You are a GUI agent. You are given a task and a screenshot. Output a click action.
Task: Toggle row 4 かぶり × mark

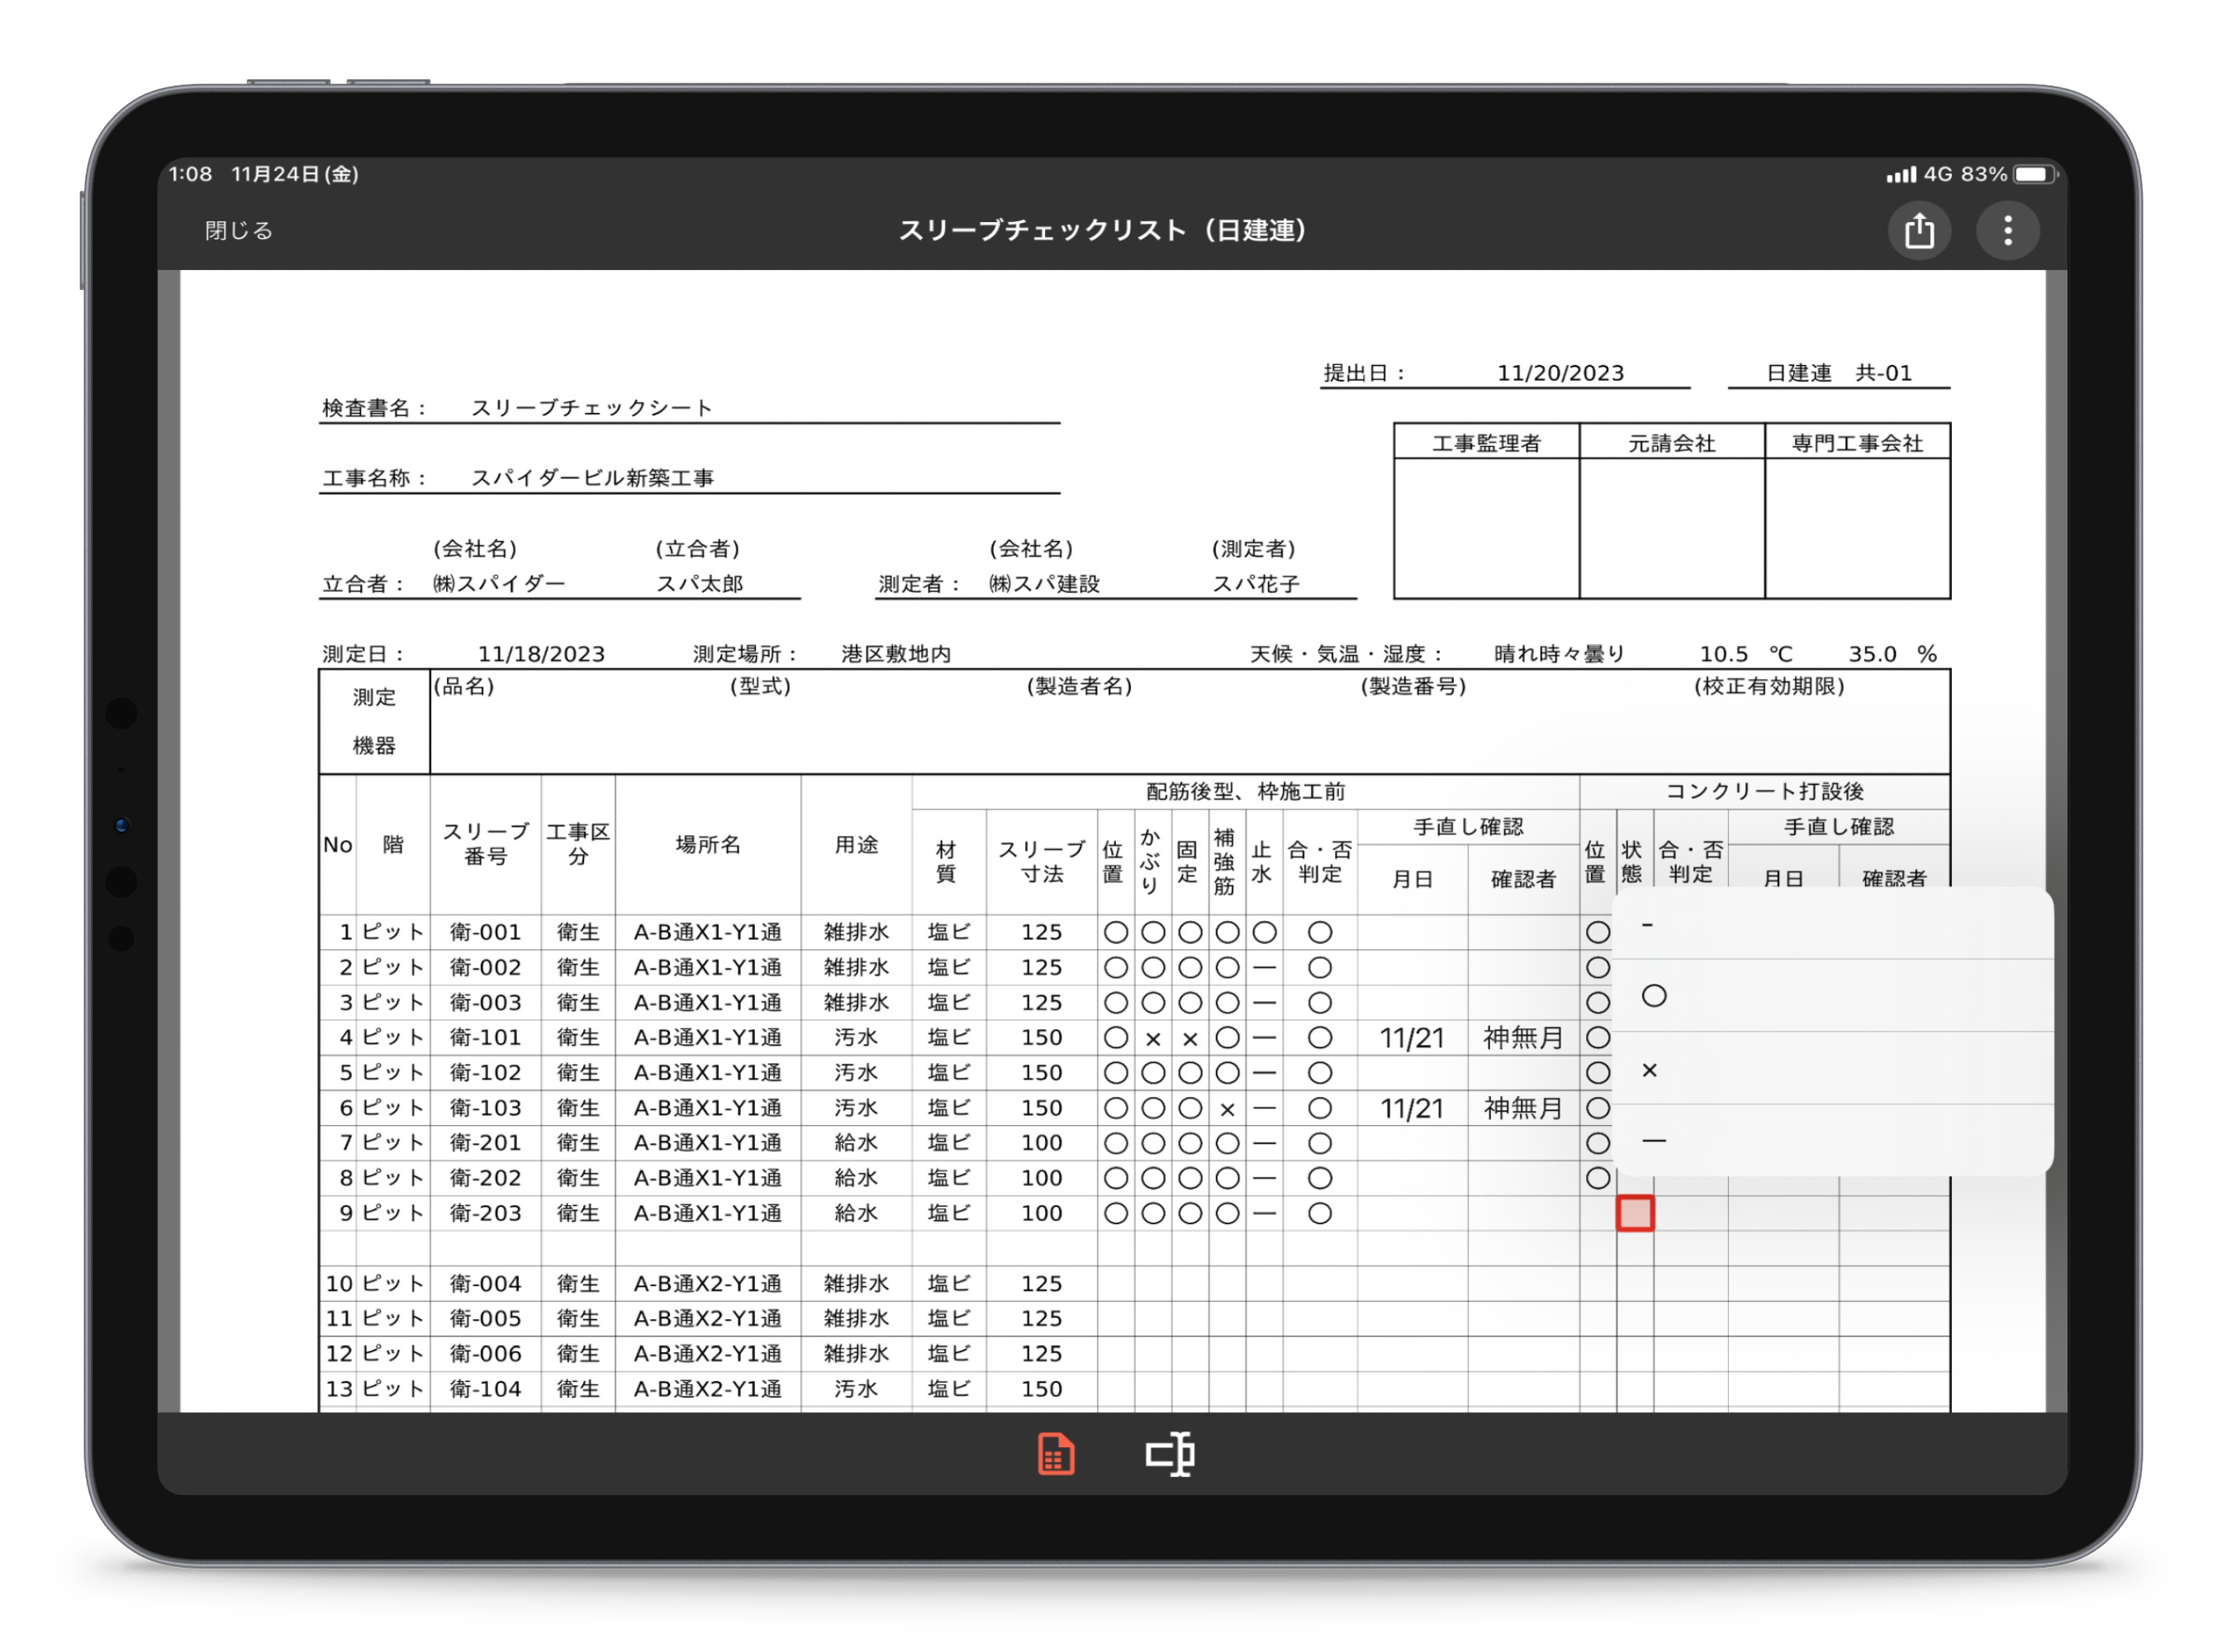pos(1152,1038)
